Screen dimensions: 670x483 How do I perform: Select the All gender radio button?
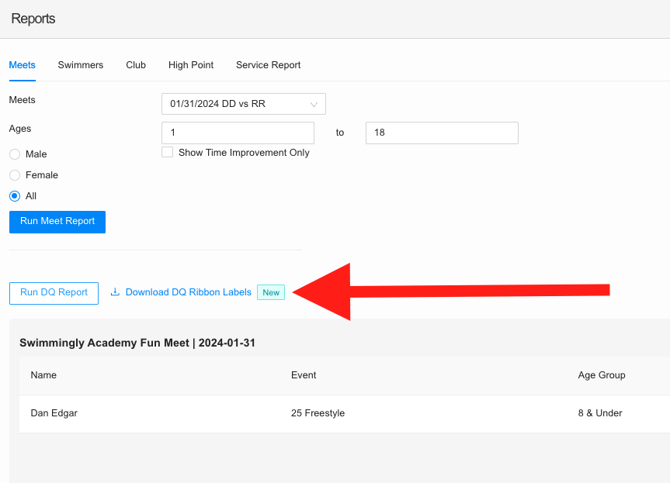click(x=15, y=196)
